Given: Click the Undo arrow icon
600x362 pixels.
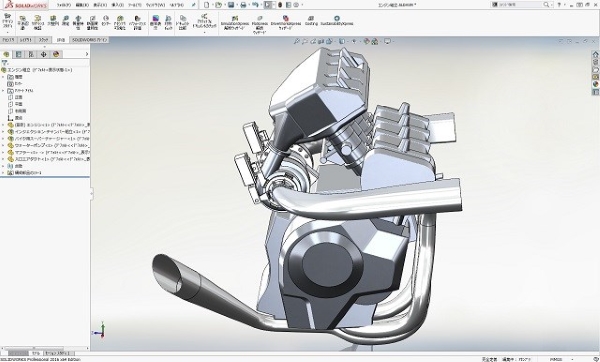Looking at the screenshot, I should pyautogui.click(x=255, y=5).
